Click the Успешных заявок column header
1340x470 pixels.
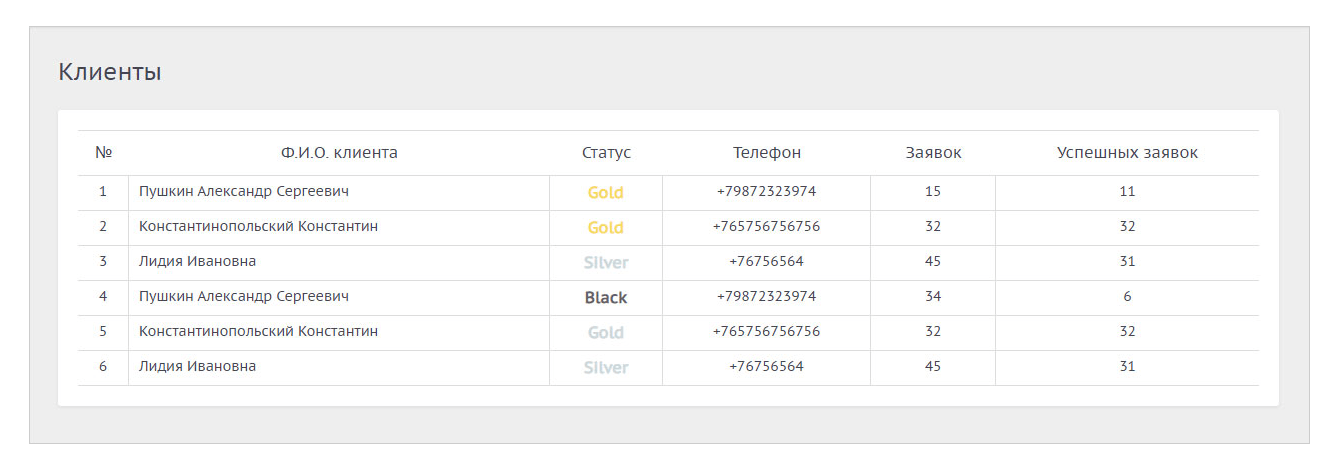(1127, 153)
